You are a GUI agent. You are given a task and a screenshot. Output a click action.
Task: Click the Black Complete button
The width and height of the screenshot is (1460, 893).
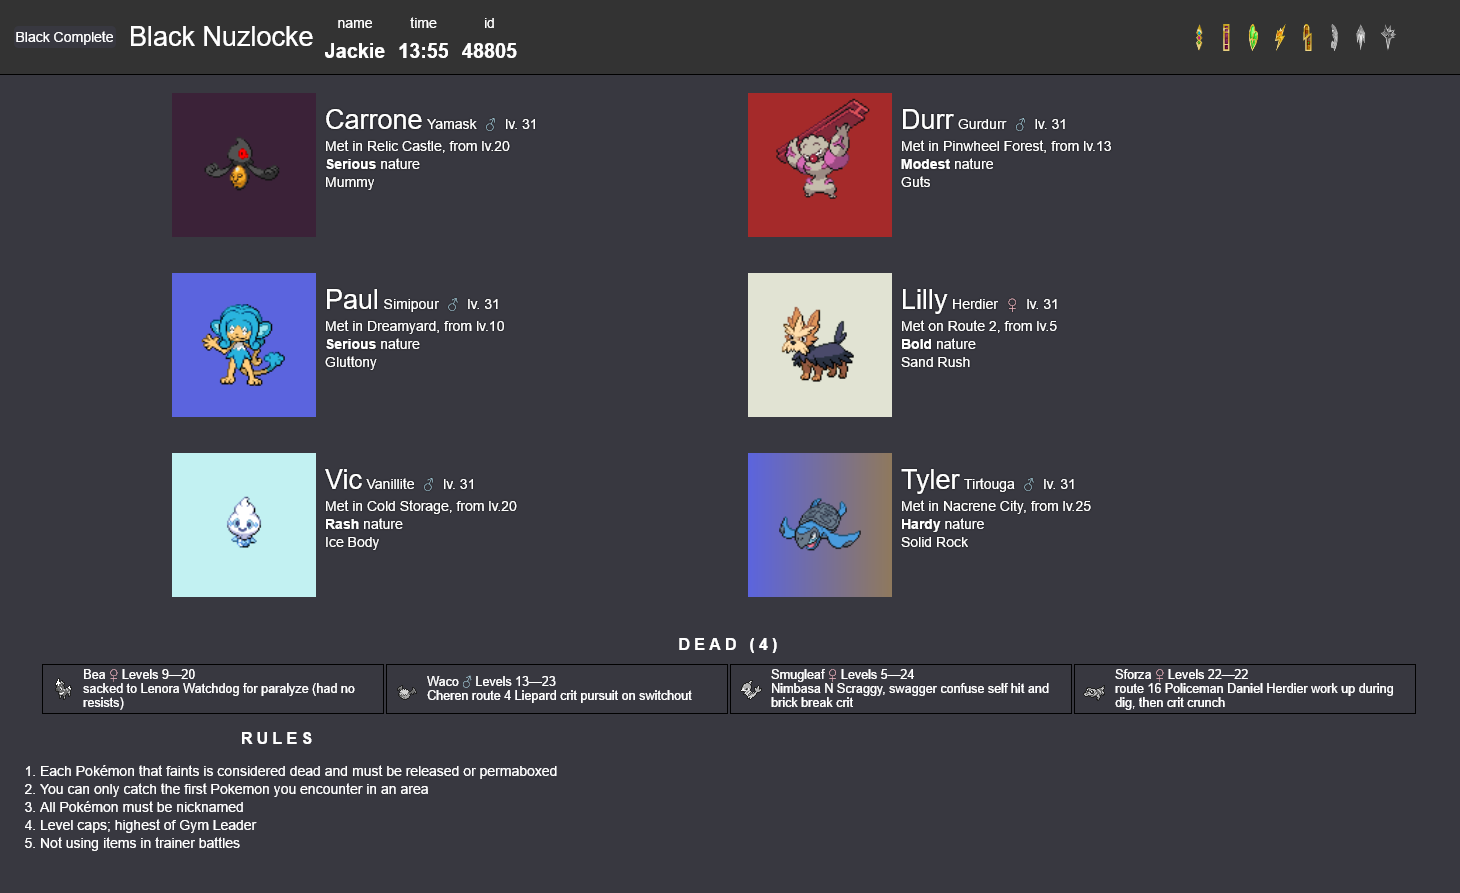[x=64, y=37]
